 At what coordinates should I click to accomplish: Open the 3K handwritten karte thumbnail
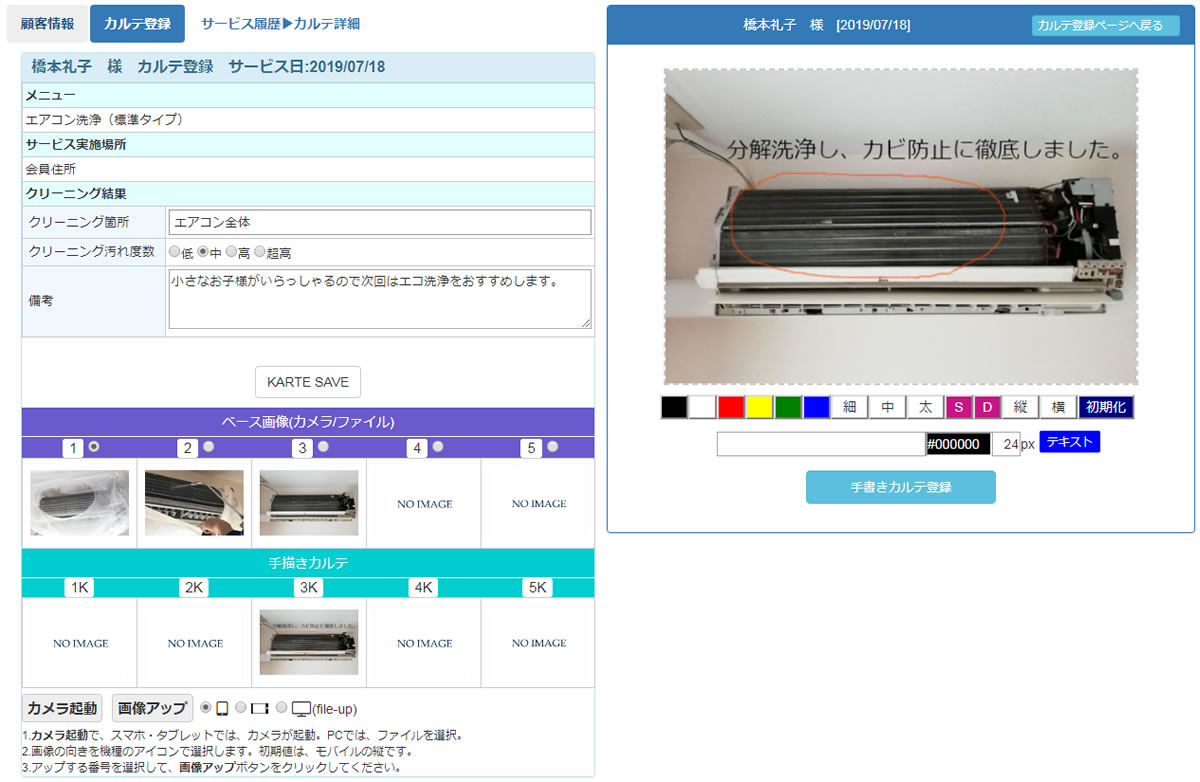(309, 642)
